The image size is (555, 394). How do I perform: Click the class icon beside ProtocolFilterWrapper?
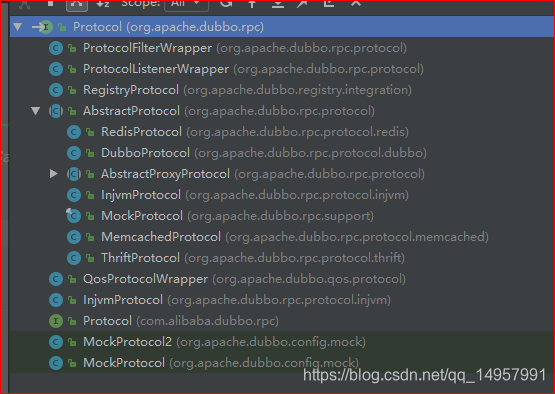click(x=56, y=48)
